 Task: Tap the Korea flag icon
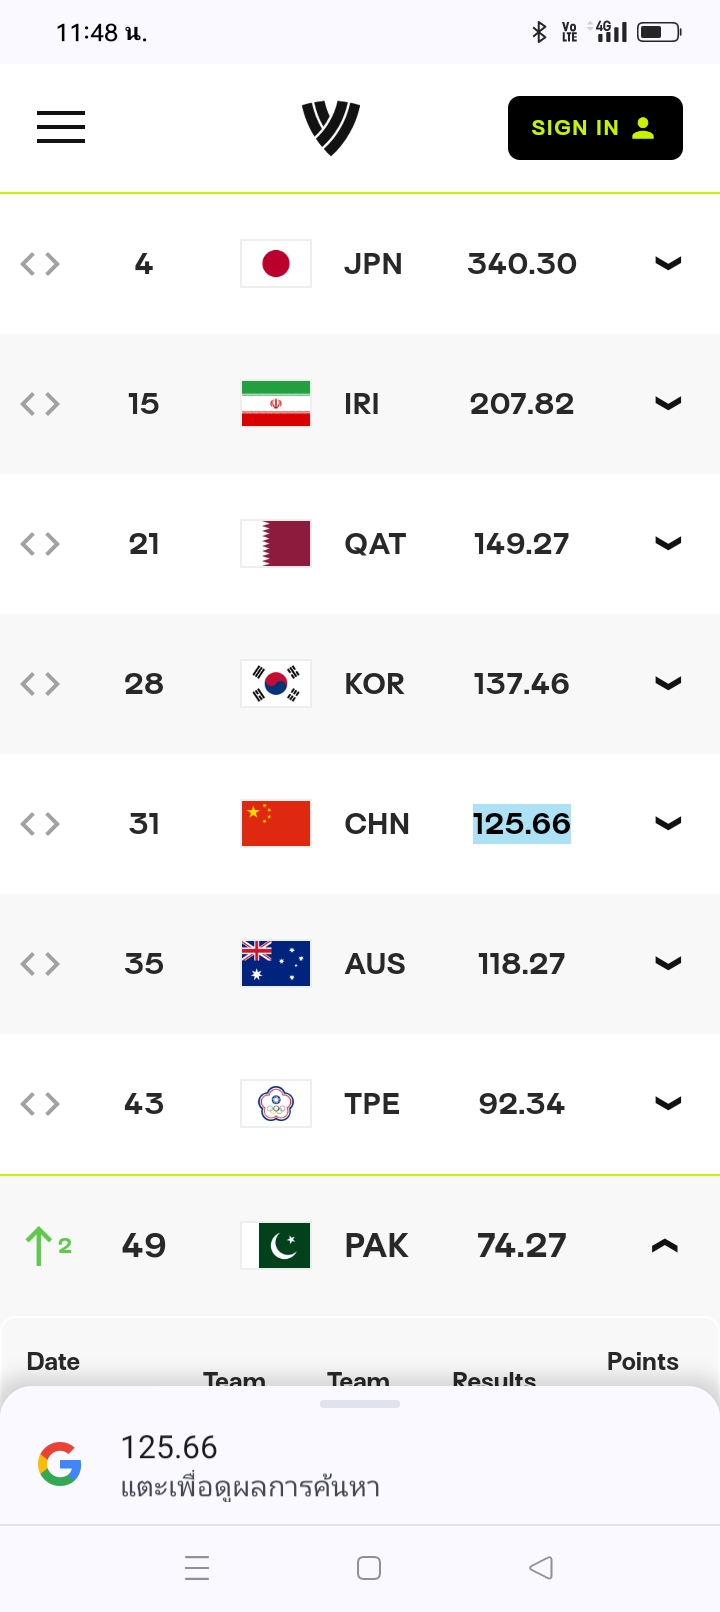[x=276, y=684]
